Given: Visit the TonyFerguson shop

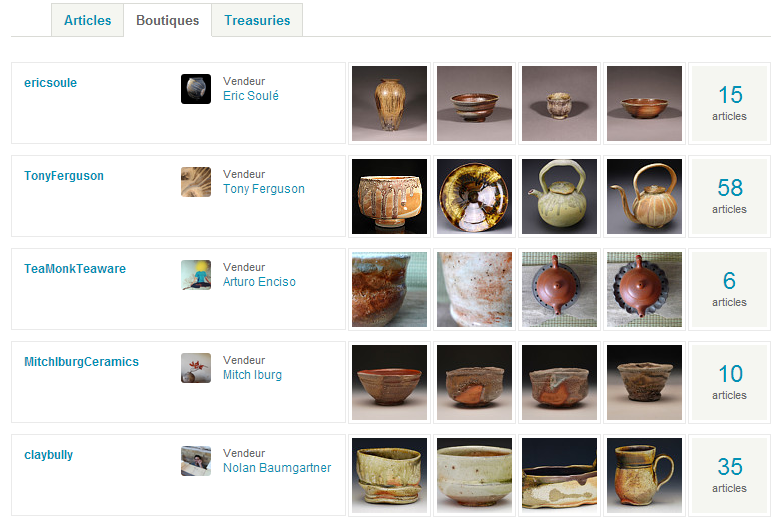Looking at the screenshot, I should pyautogui.click(x=64, y=175).
